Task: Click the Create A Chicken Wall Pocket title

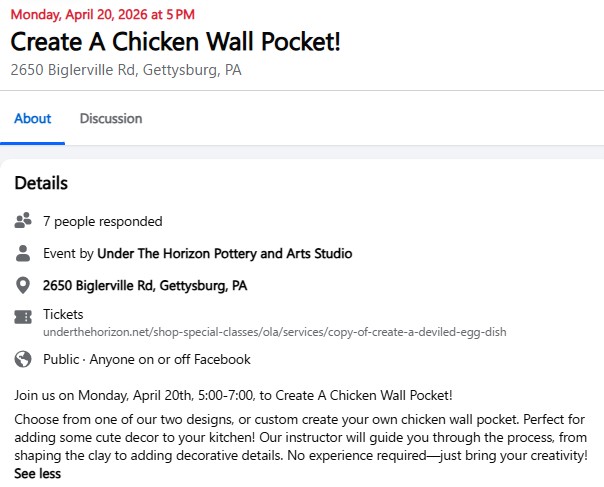Action: (176, 42)
